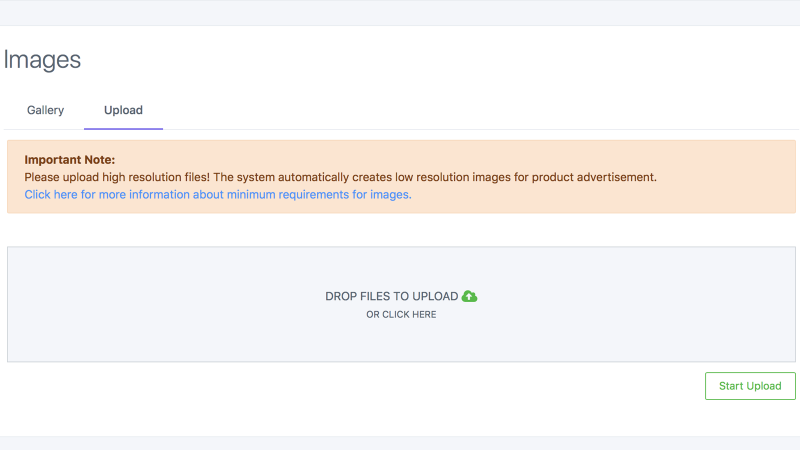800x450 pixels.
Task: Click the OR CLICK HERE text
Action: [x=401, y=315]
